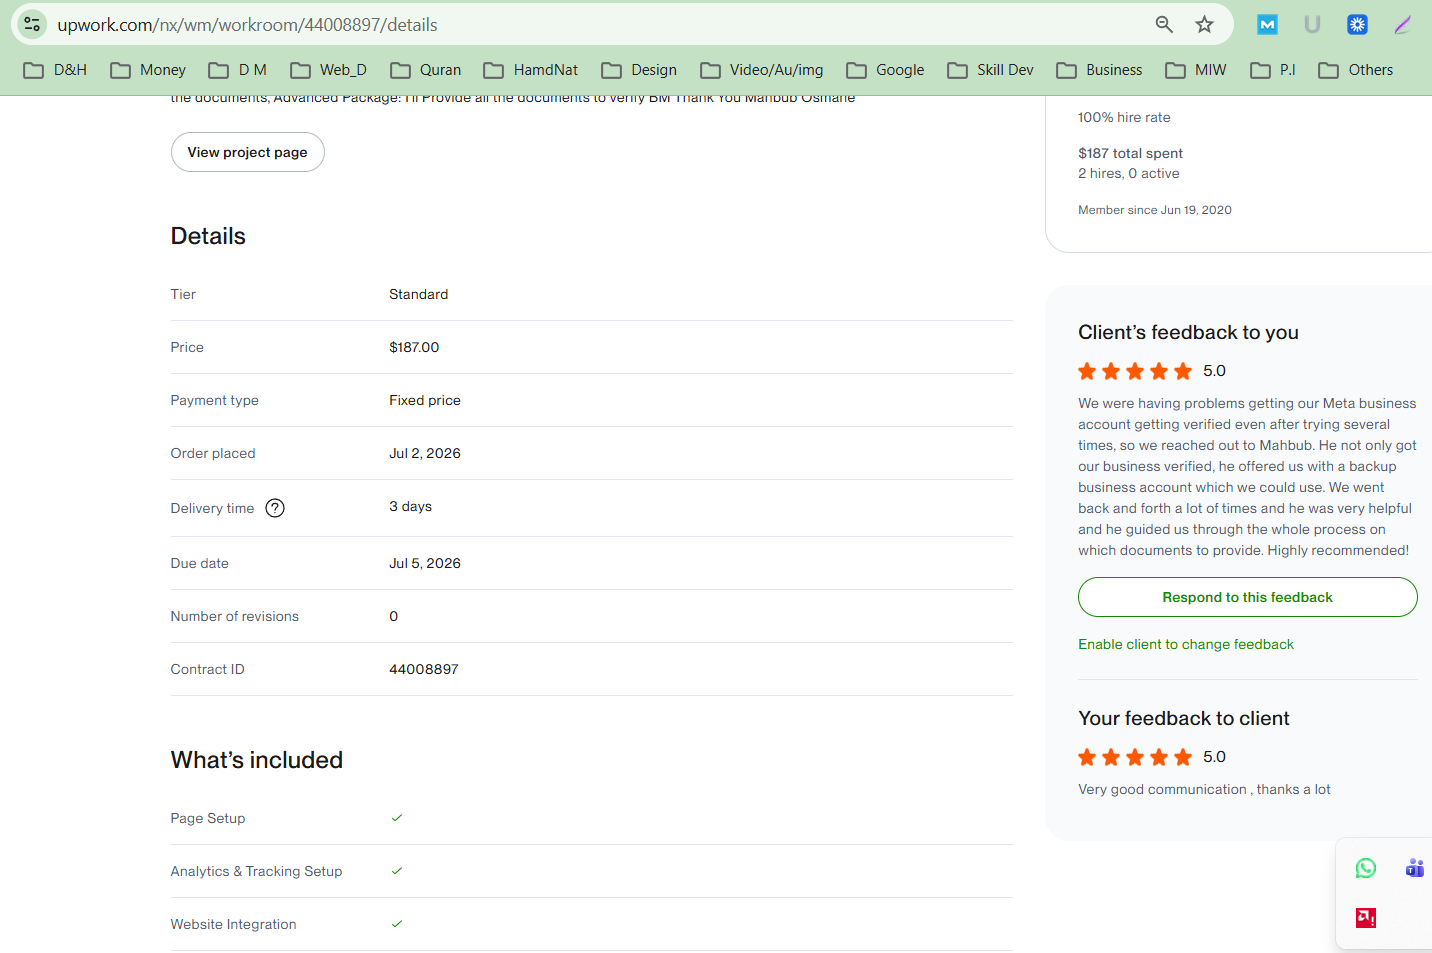Open the blue M extension icon
This screenshot has height=953, width=1432.
[1267, 24]
